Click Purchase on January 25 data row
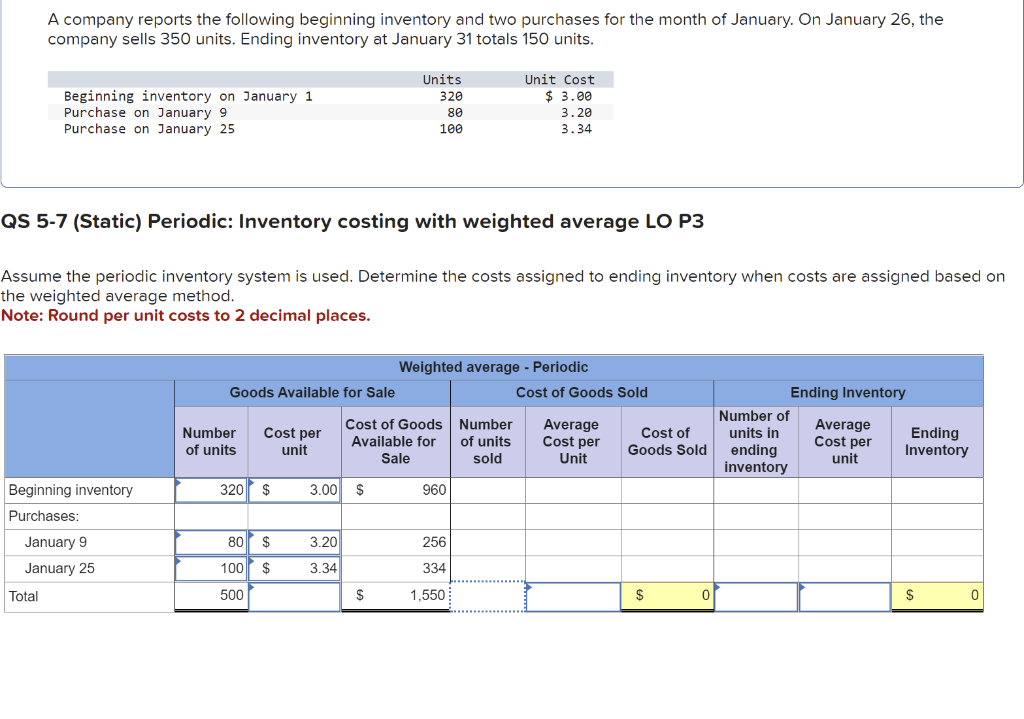The height and width of the screenshot is (719, 1024). (330, 129)
